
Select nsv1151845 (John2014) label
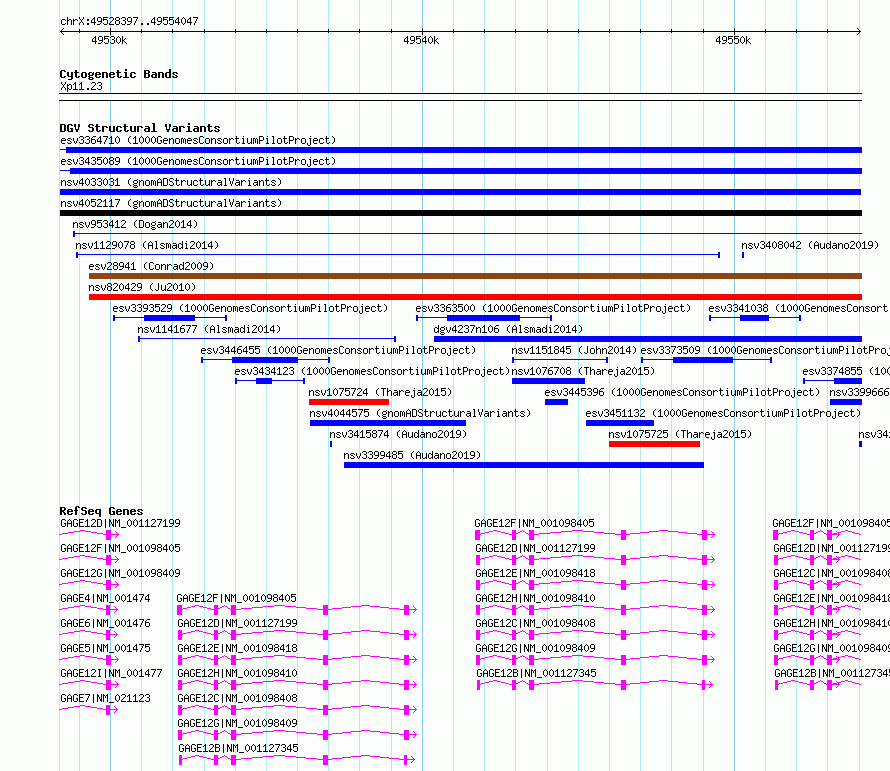574,350
